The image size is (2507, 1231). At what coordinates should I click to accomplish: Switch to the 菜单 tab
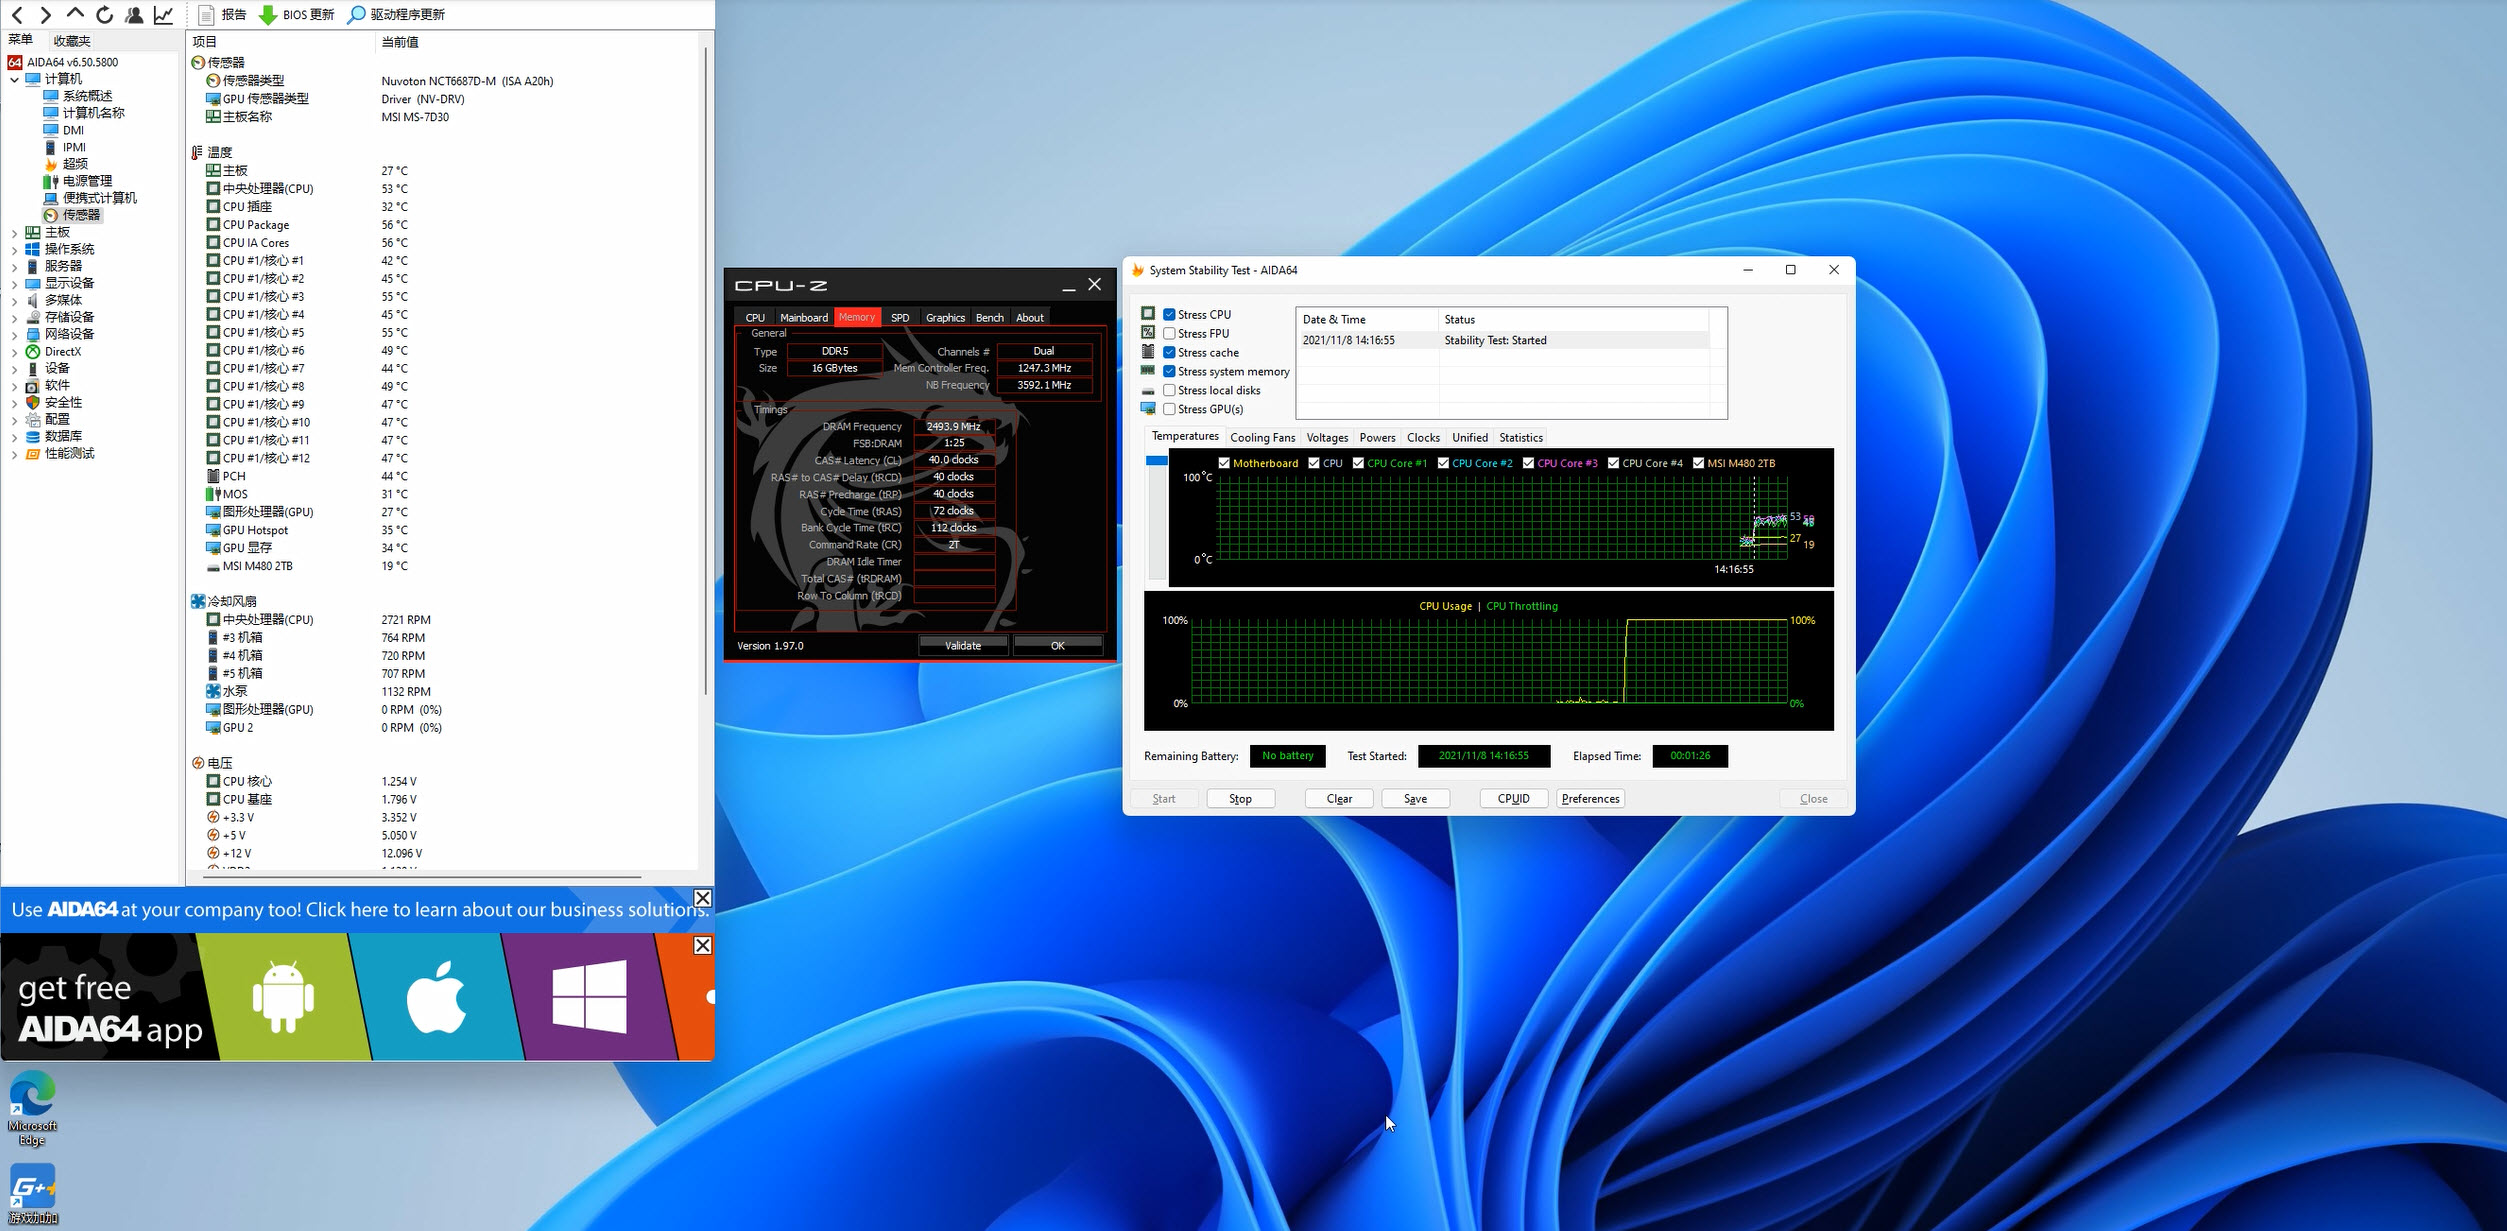[20, 40]
